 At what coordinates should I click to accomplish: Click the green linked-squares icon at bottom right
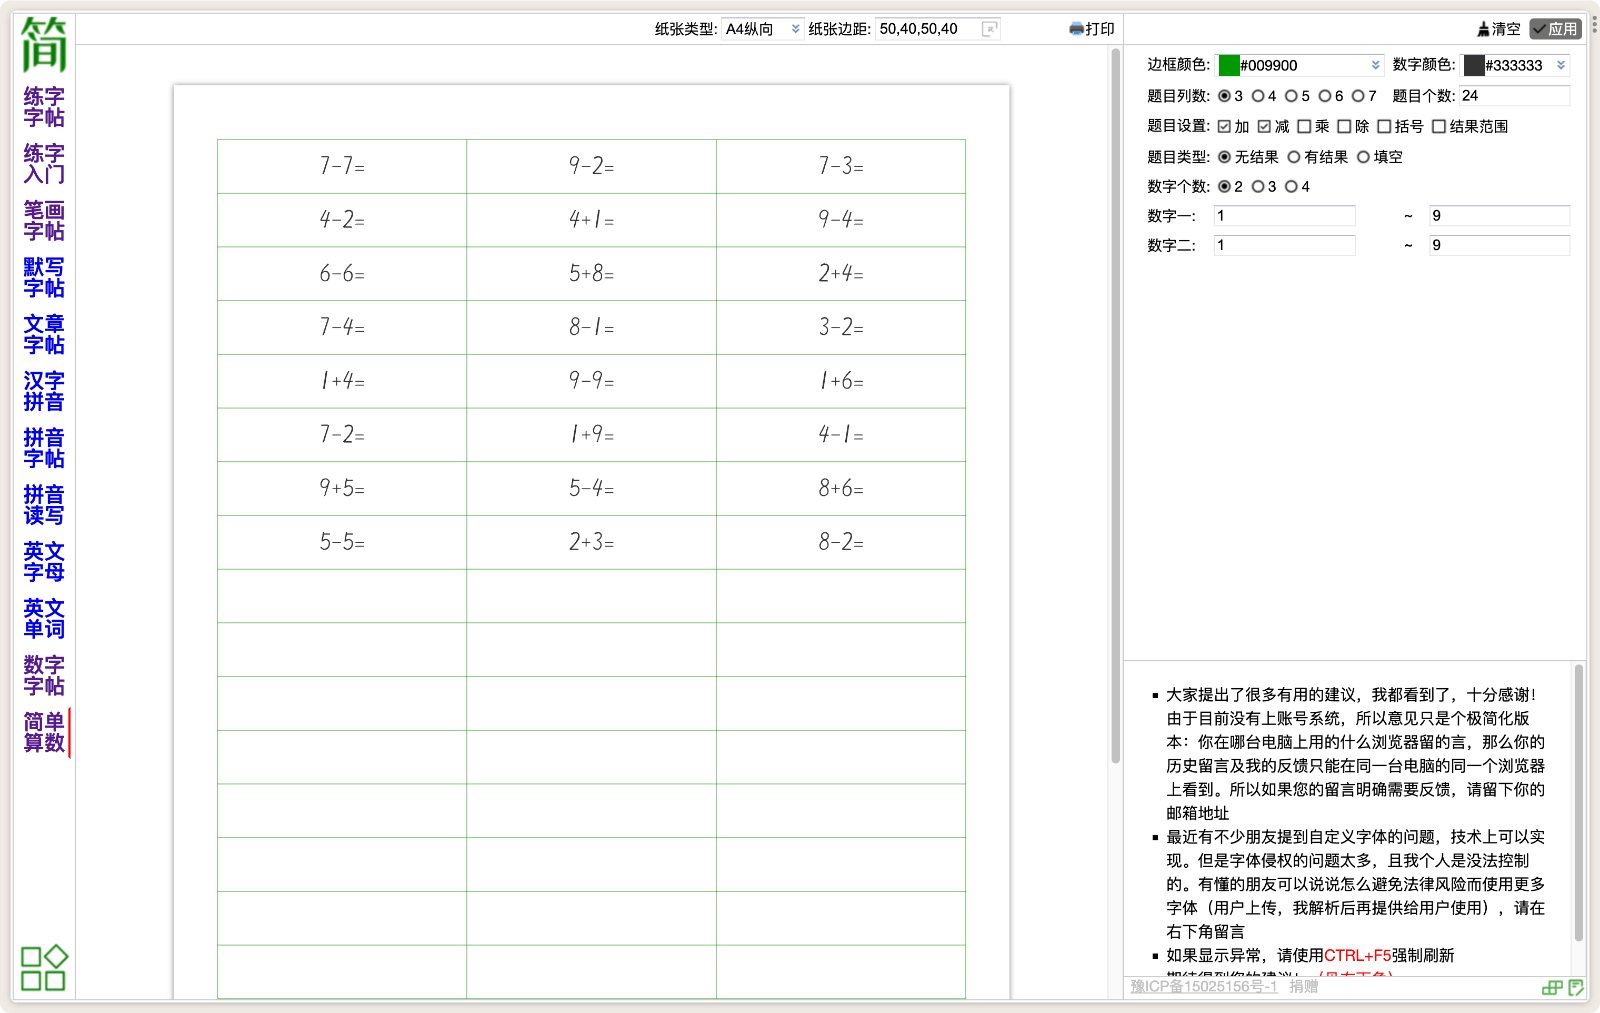pos(1552,987)
